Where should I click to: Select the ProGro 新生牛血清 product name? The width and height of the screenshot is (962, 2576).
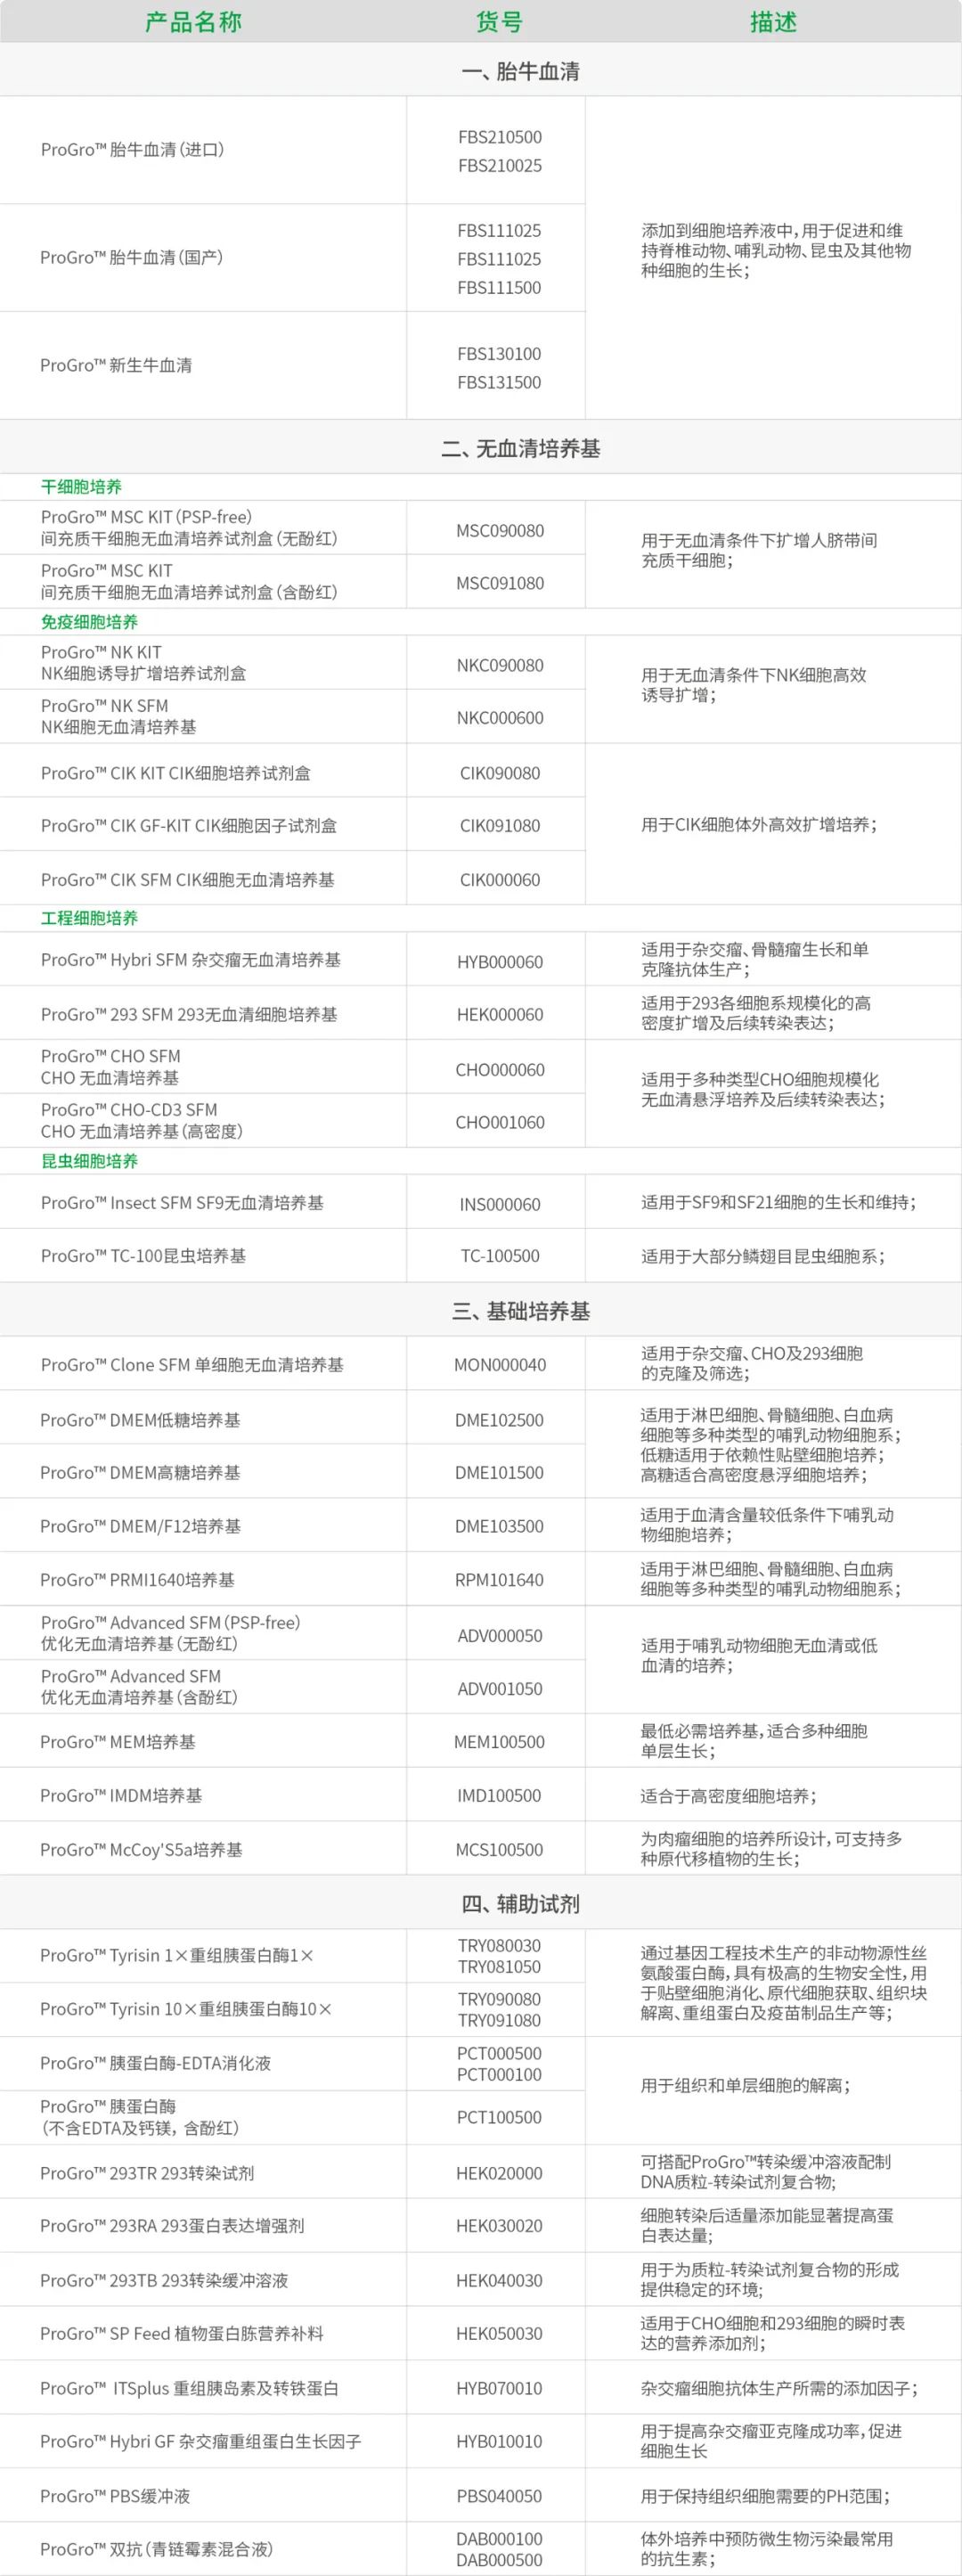click(116, 366)
